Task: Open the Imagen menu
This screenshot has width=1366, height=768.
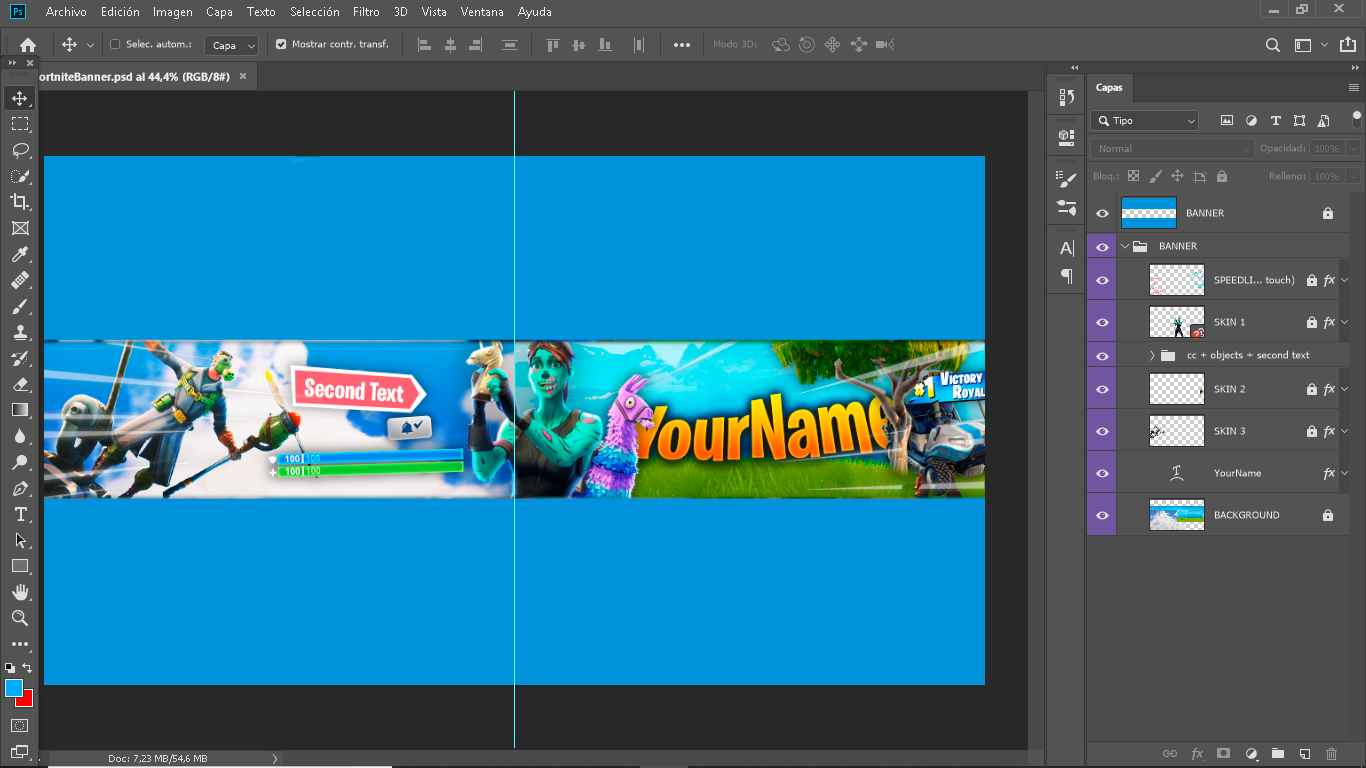Action: click(x=173, y=12)
